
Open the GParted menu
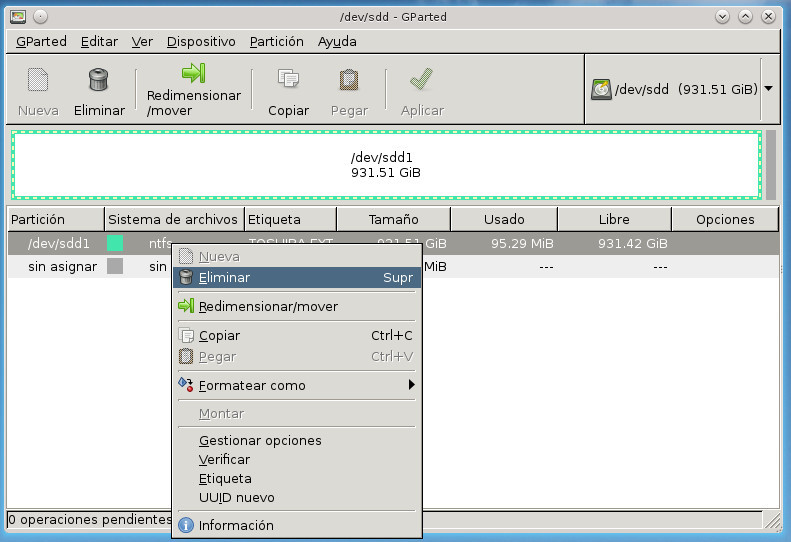(x=41, y=41)
